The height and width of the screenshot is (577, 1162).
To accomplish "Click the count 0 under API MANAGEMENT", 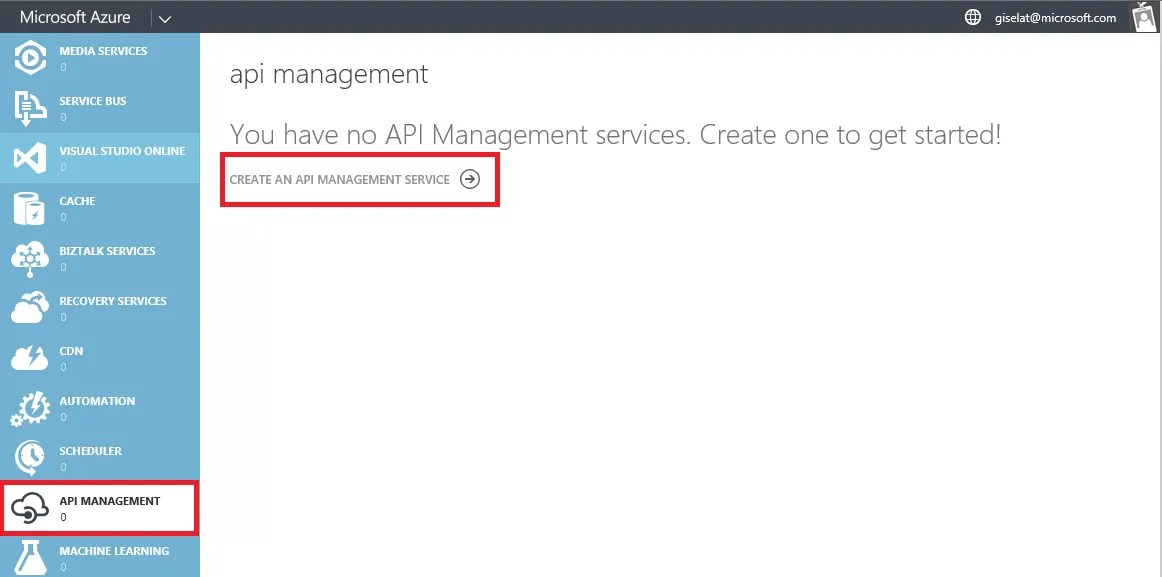I will (x=63, y=517).
